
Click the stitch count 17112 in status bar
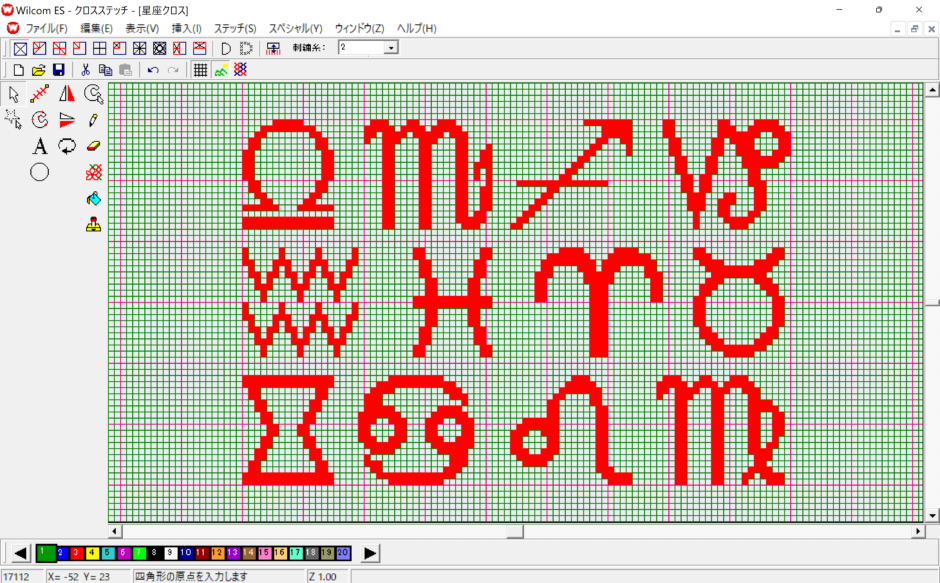16,576
